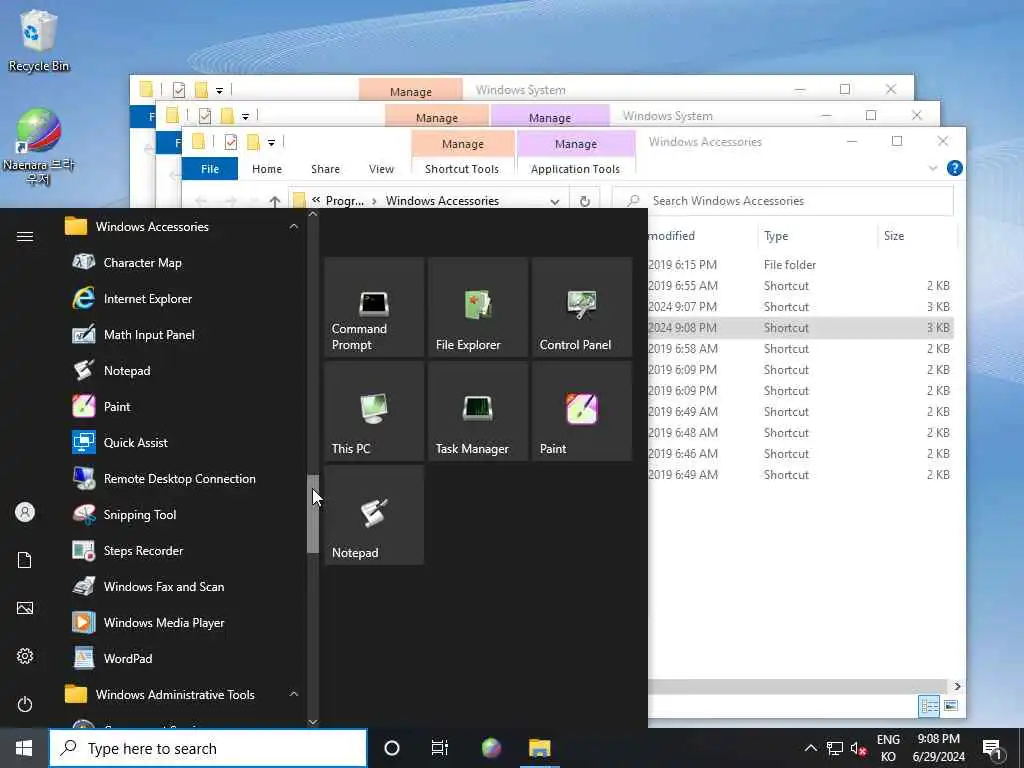Launch Quick Assist
Image resolution: width=1024 pixels, height=768 pixels.
135,442
